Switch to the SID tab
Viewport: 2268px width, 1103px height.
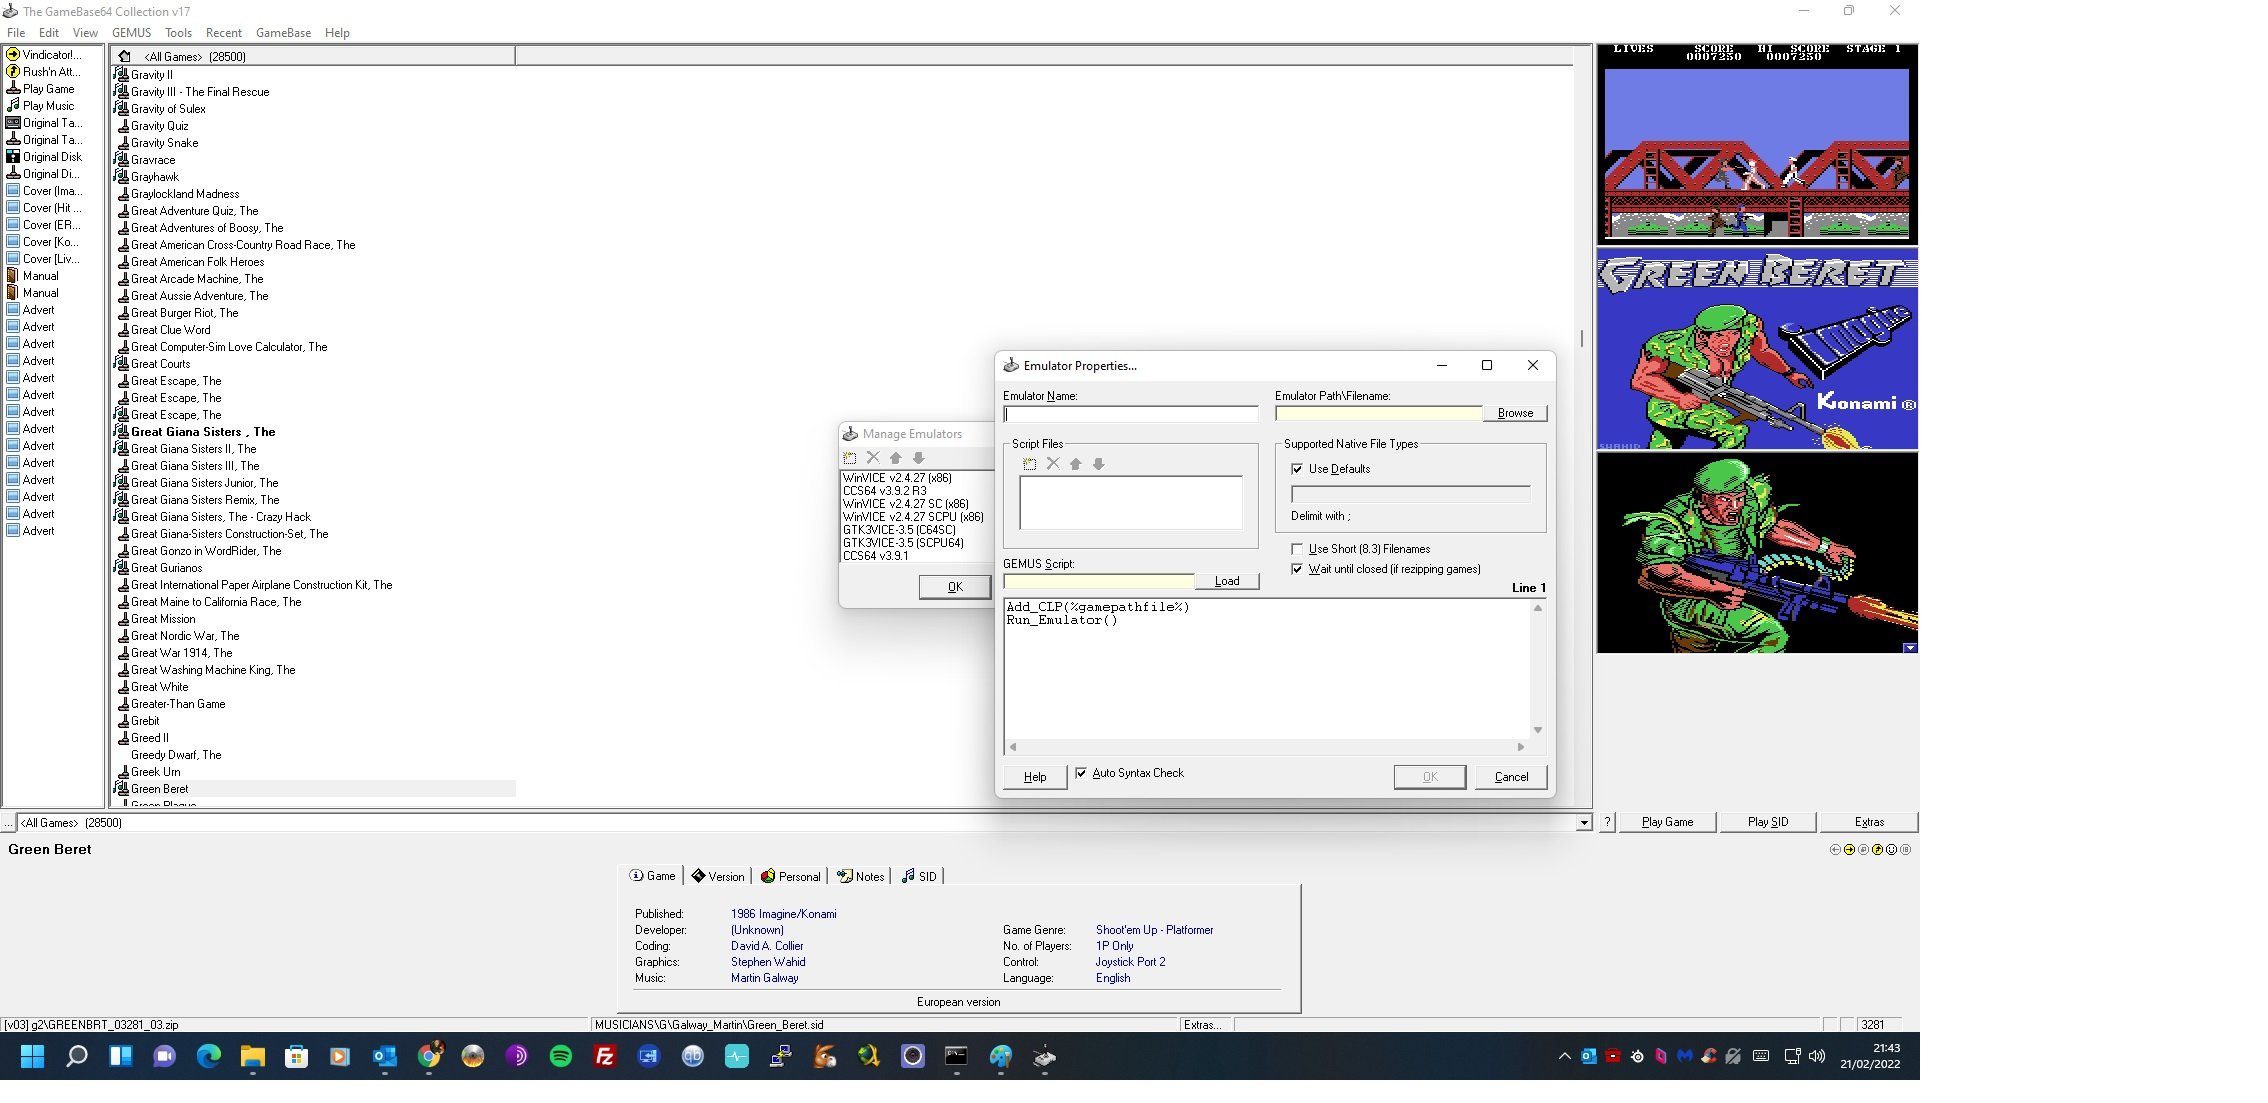[x=919, y=877]
